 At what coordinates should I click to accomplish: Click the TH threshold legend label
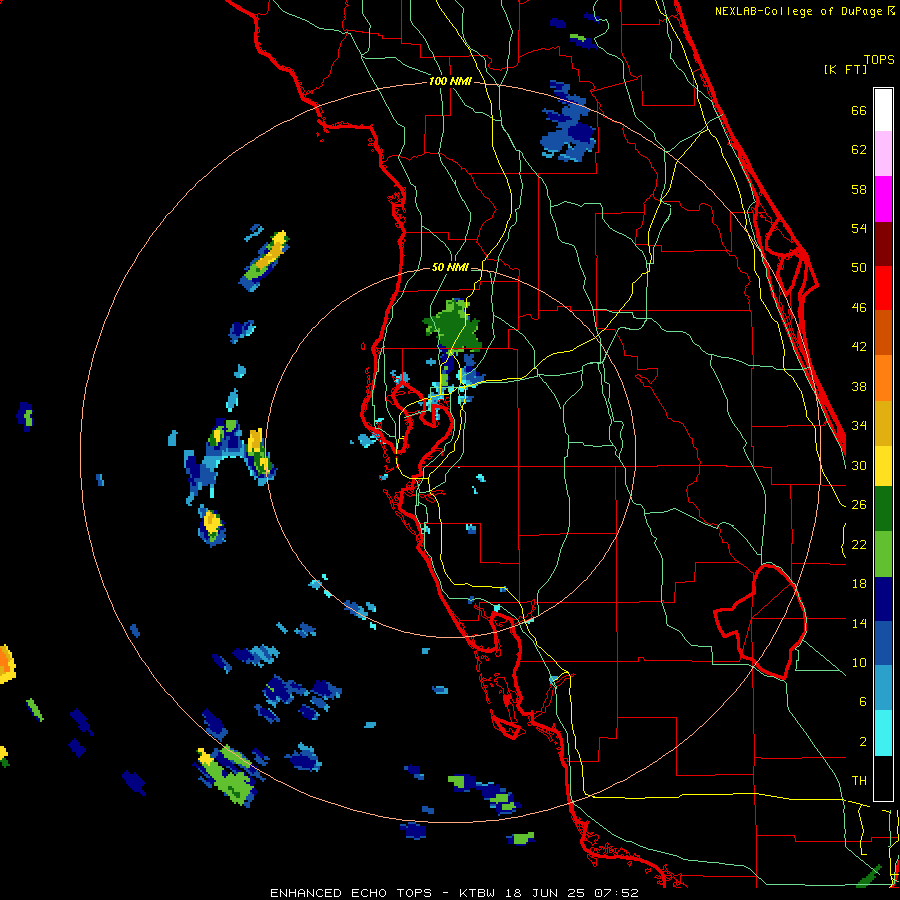(859, 781)
